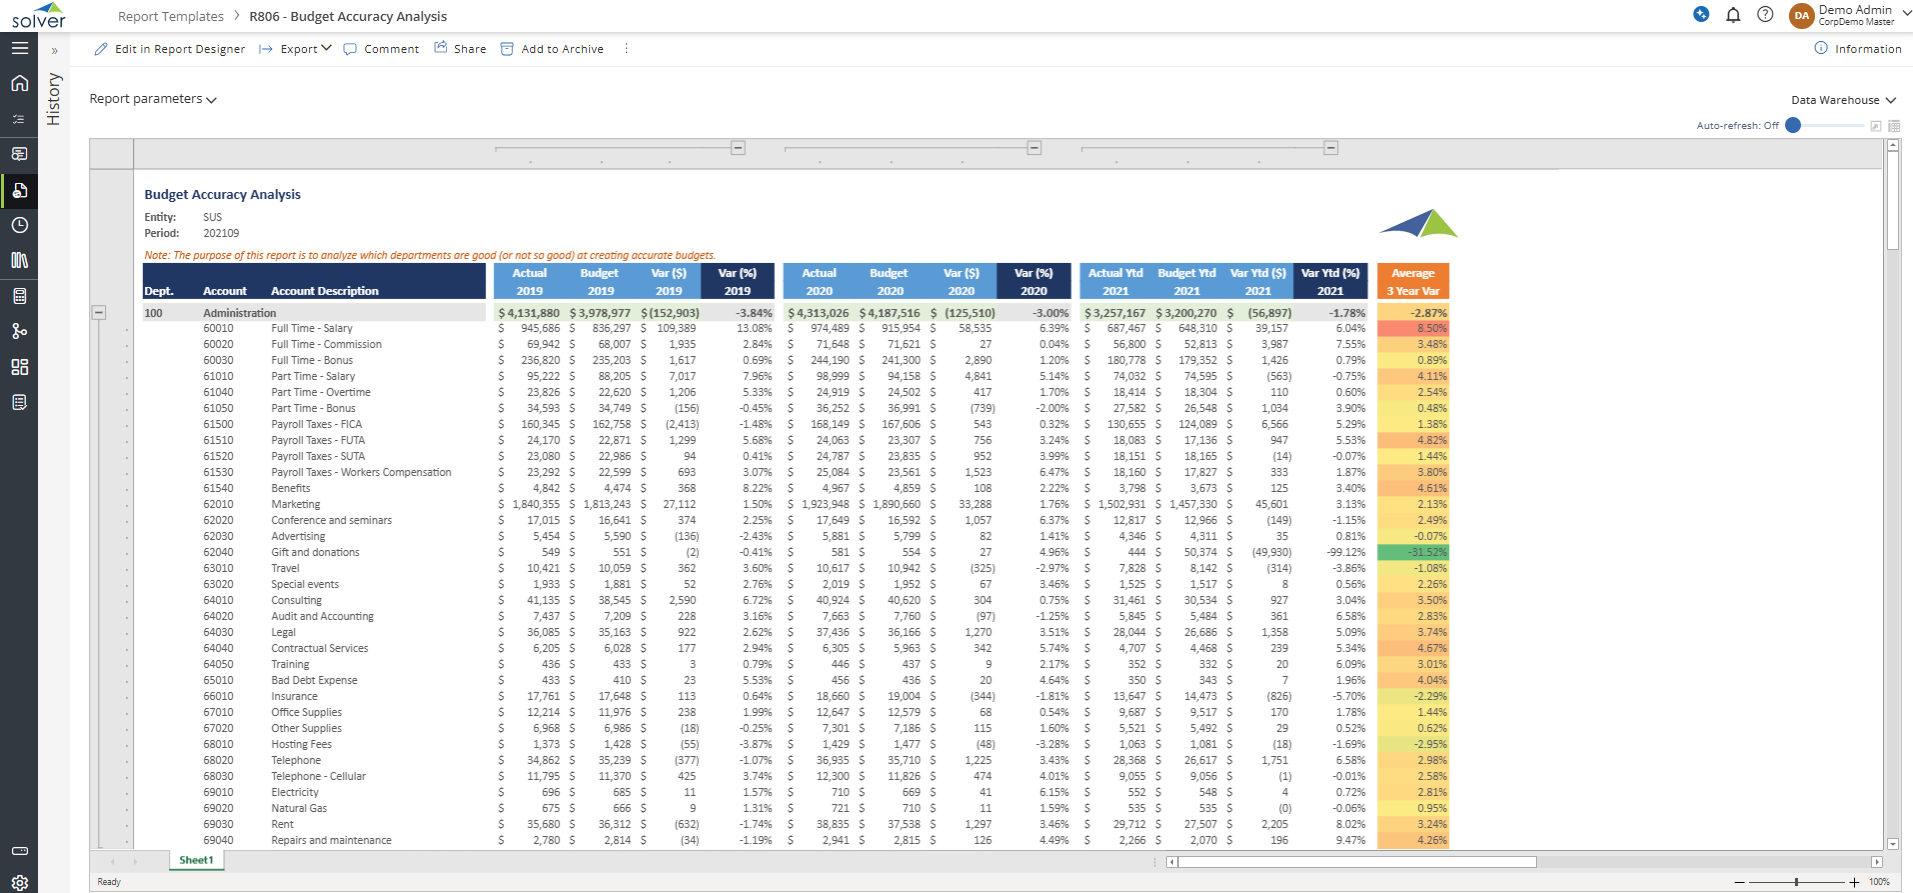This screenshot has height=893, width=1913.
Task: Open the hamburger navigation menu
Action: click(x=19, y=48)
